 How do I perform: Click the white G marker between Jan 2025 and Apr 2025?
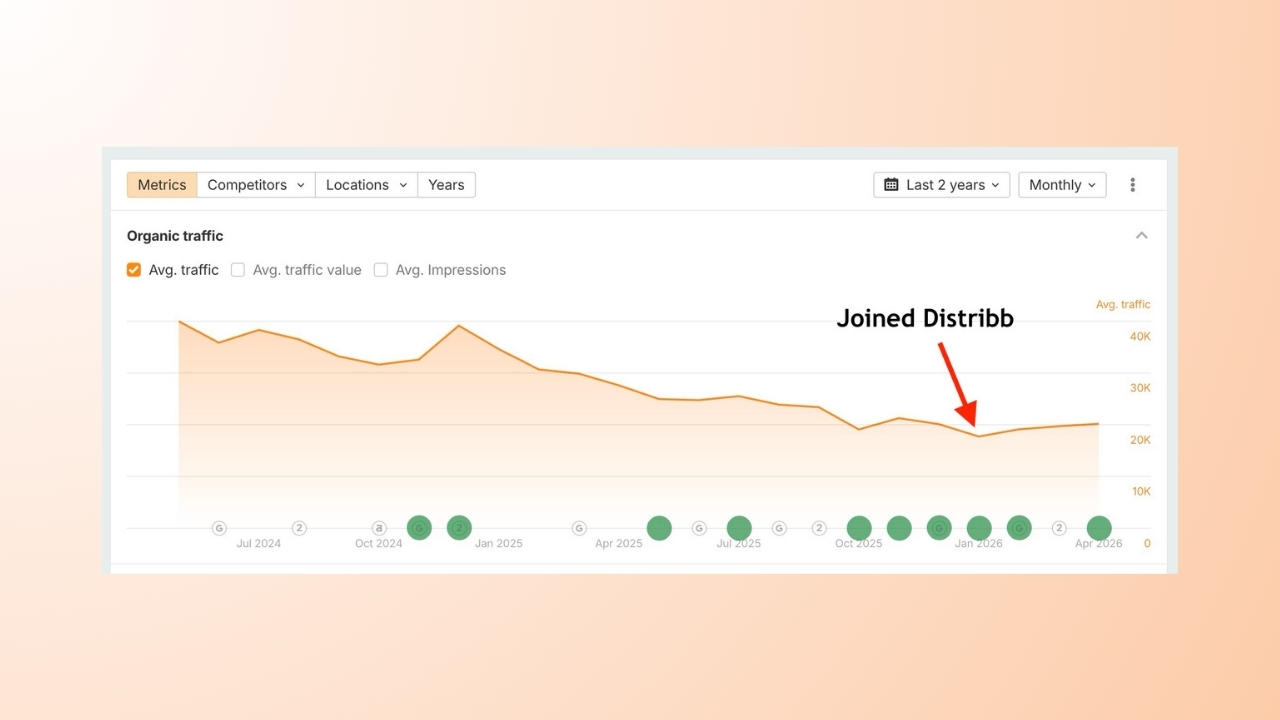coord(579,528)
